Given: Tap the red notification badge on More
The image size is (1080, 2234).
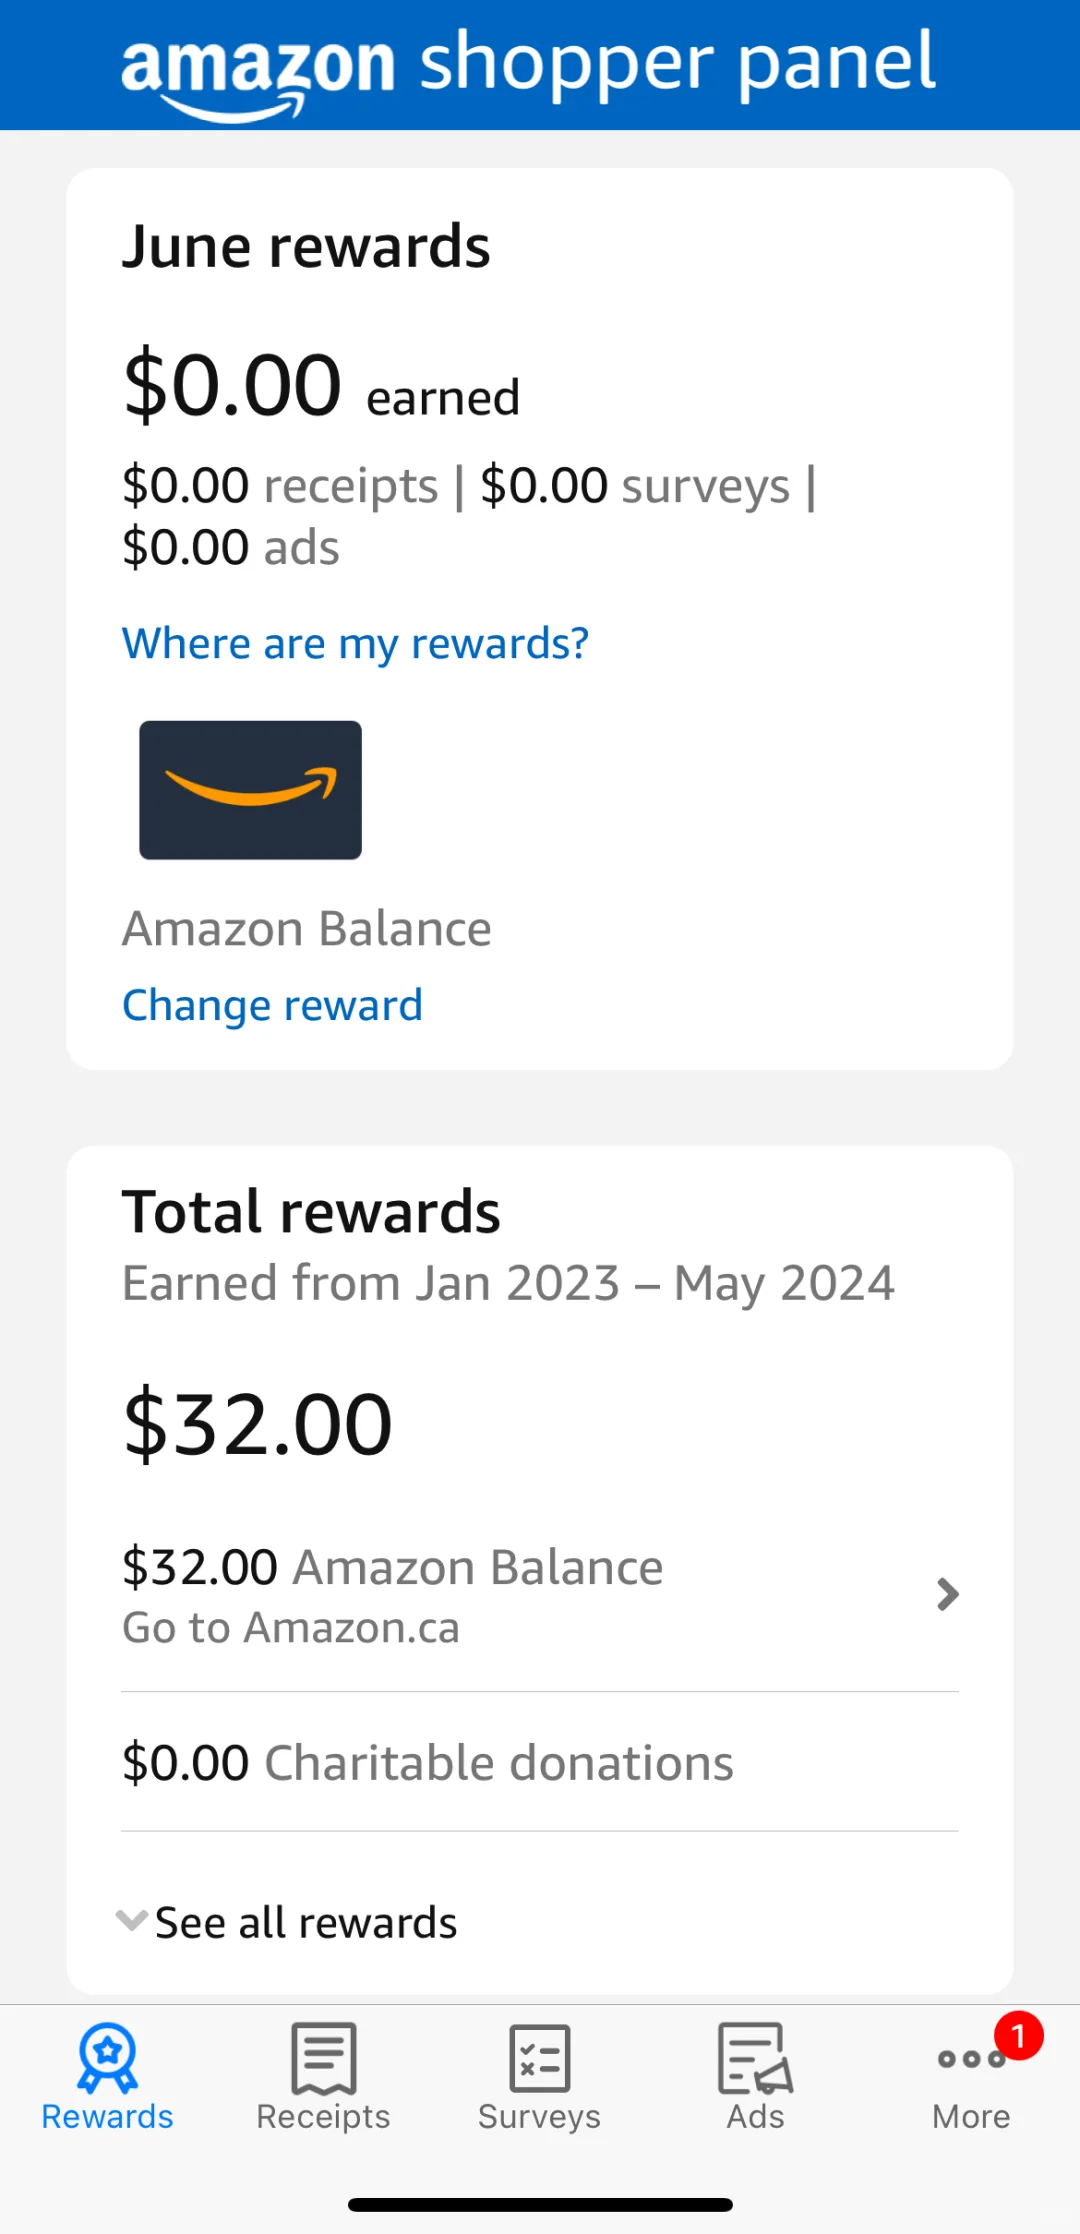Looking at the screenshot, I should [1018, 2036].
